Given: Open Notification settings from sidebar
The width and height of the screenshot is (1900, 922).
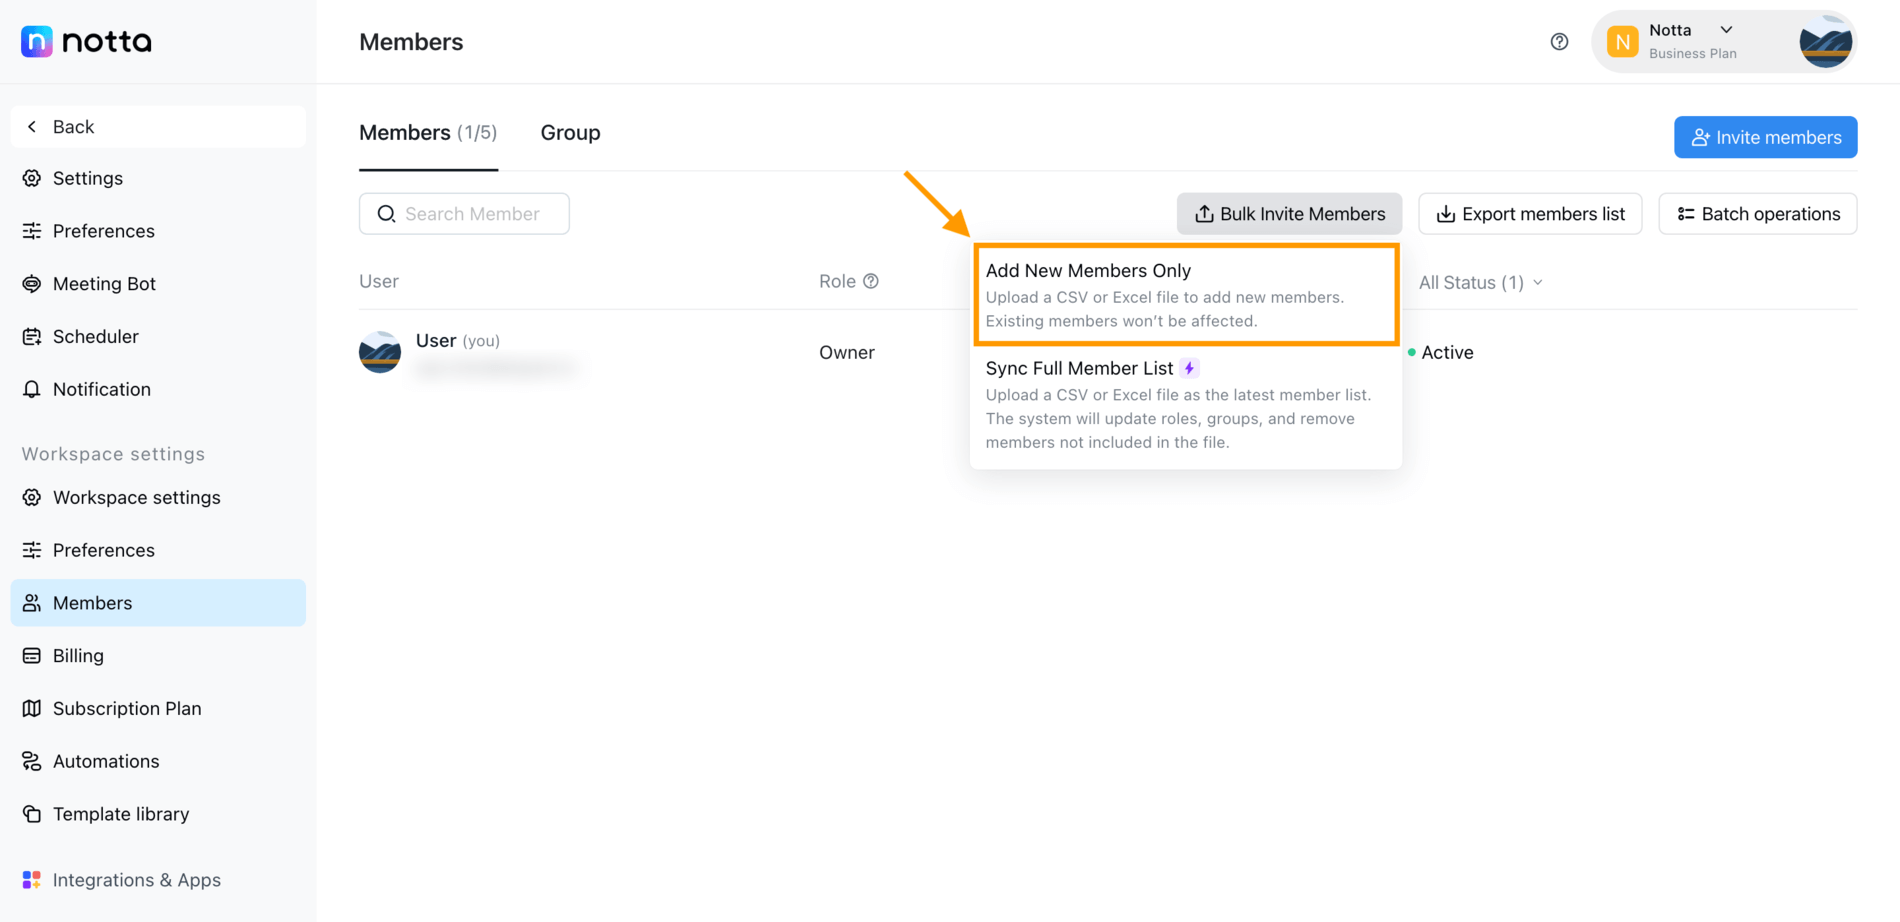Looking at the screenshot, I should 158,389.
